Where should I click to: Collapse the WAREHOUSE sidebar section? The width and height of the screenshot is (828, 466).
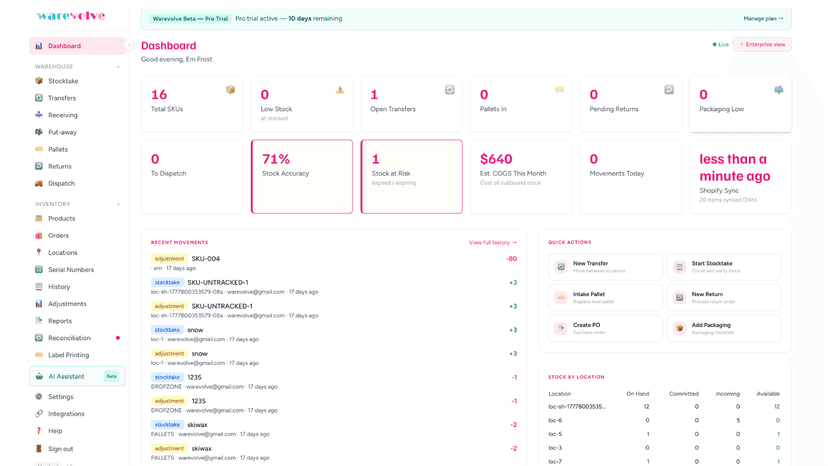[x=118, y=67]
